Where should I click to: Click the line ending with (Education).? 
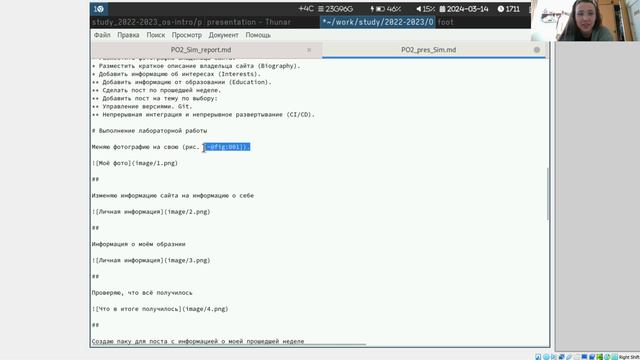182,82
